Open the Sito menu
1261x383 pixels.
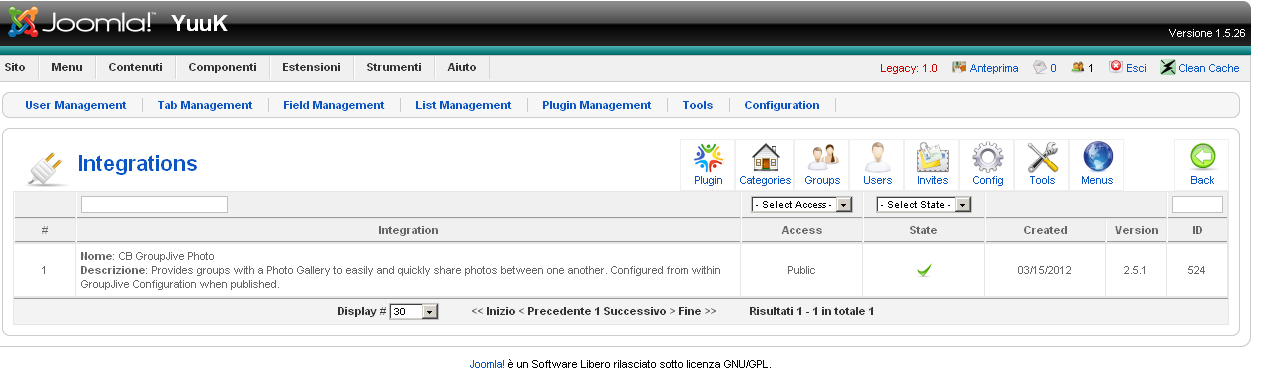[x=15, y=68]
